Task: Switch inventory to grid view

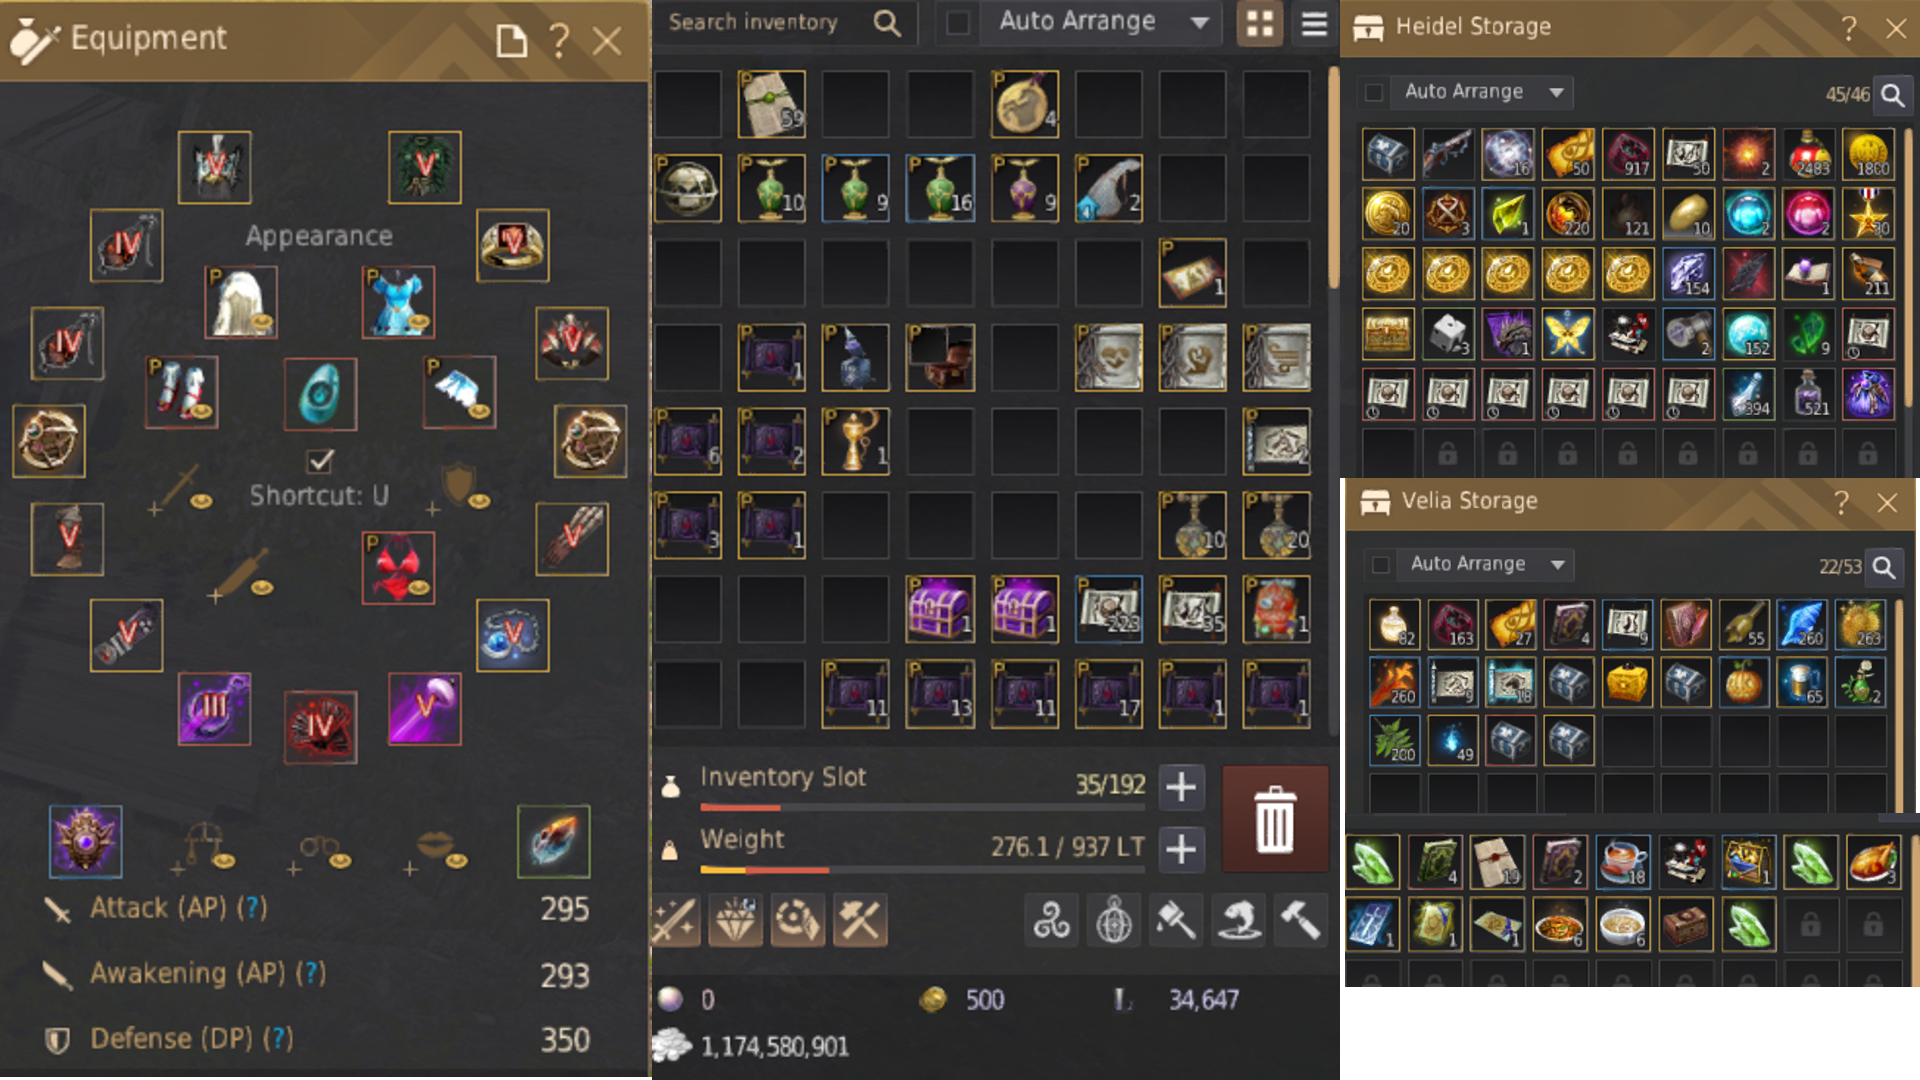Action: click(x=1259, y=23)
